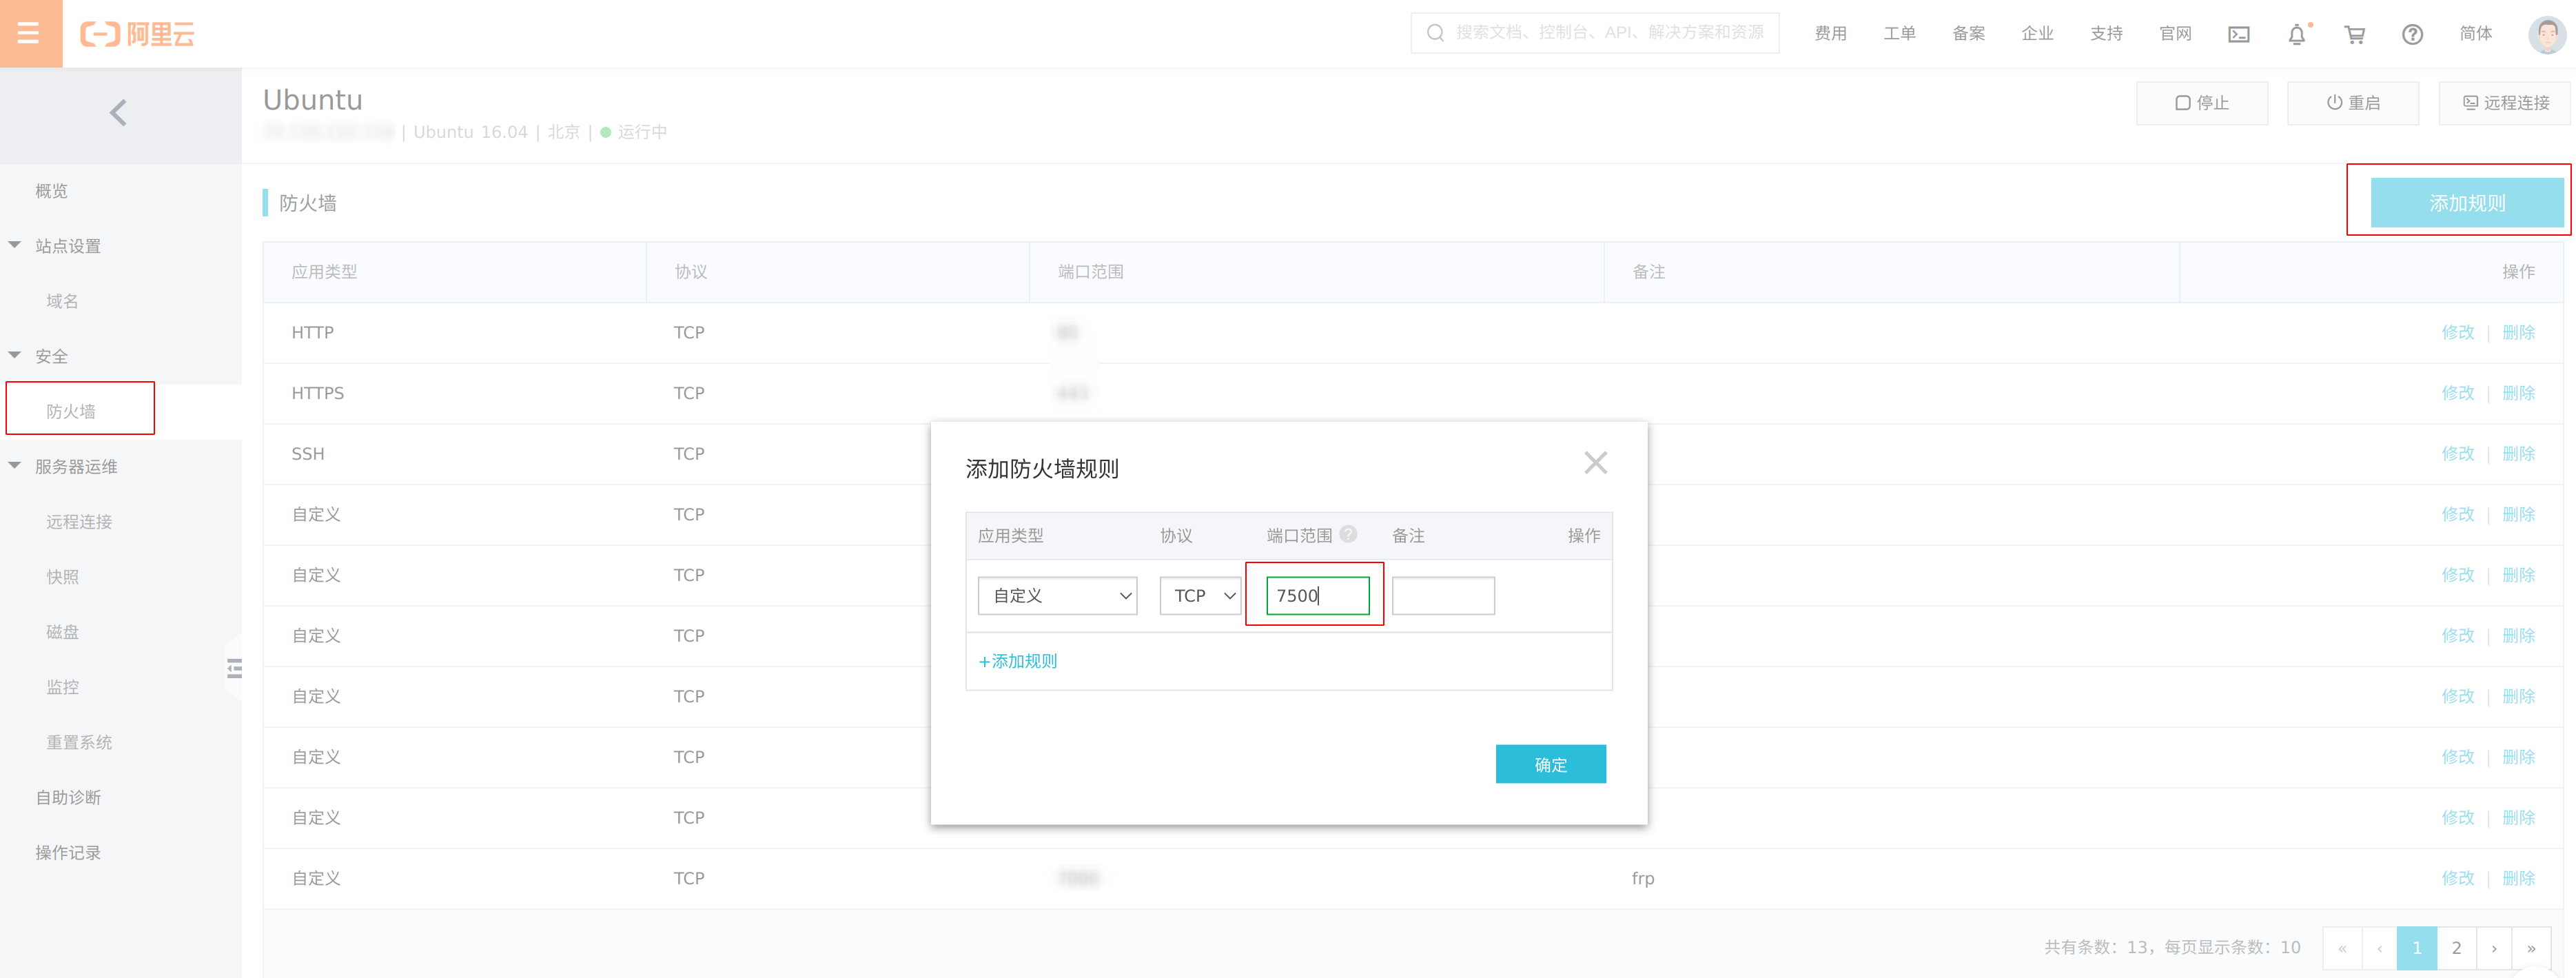Open the application type dropdown 自定义
The height and width of the screenshot is (978, 2576).
(x=1056, y=596)
